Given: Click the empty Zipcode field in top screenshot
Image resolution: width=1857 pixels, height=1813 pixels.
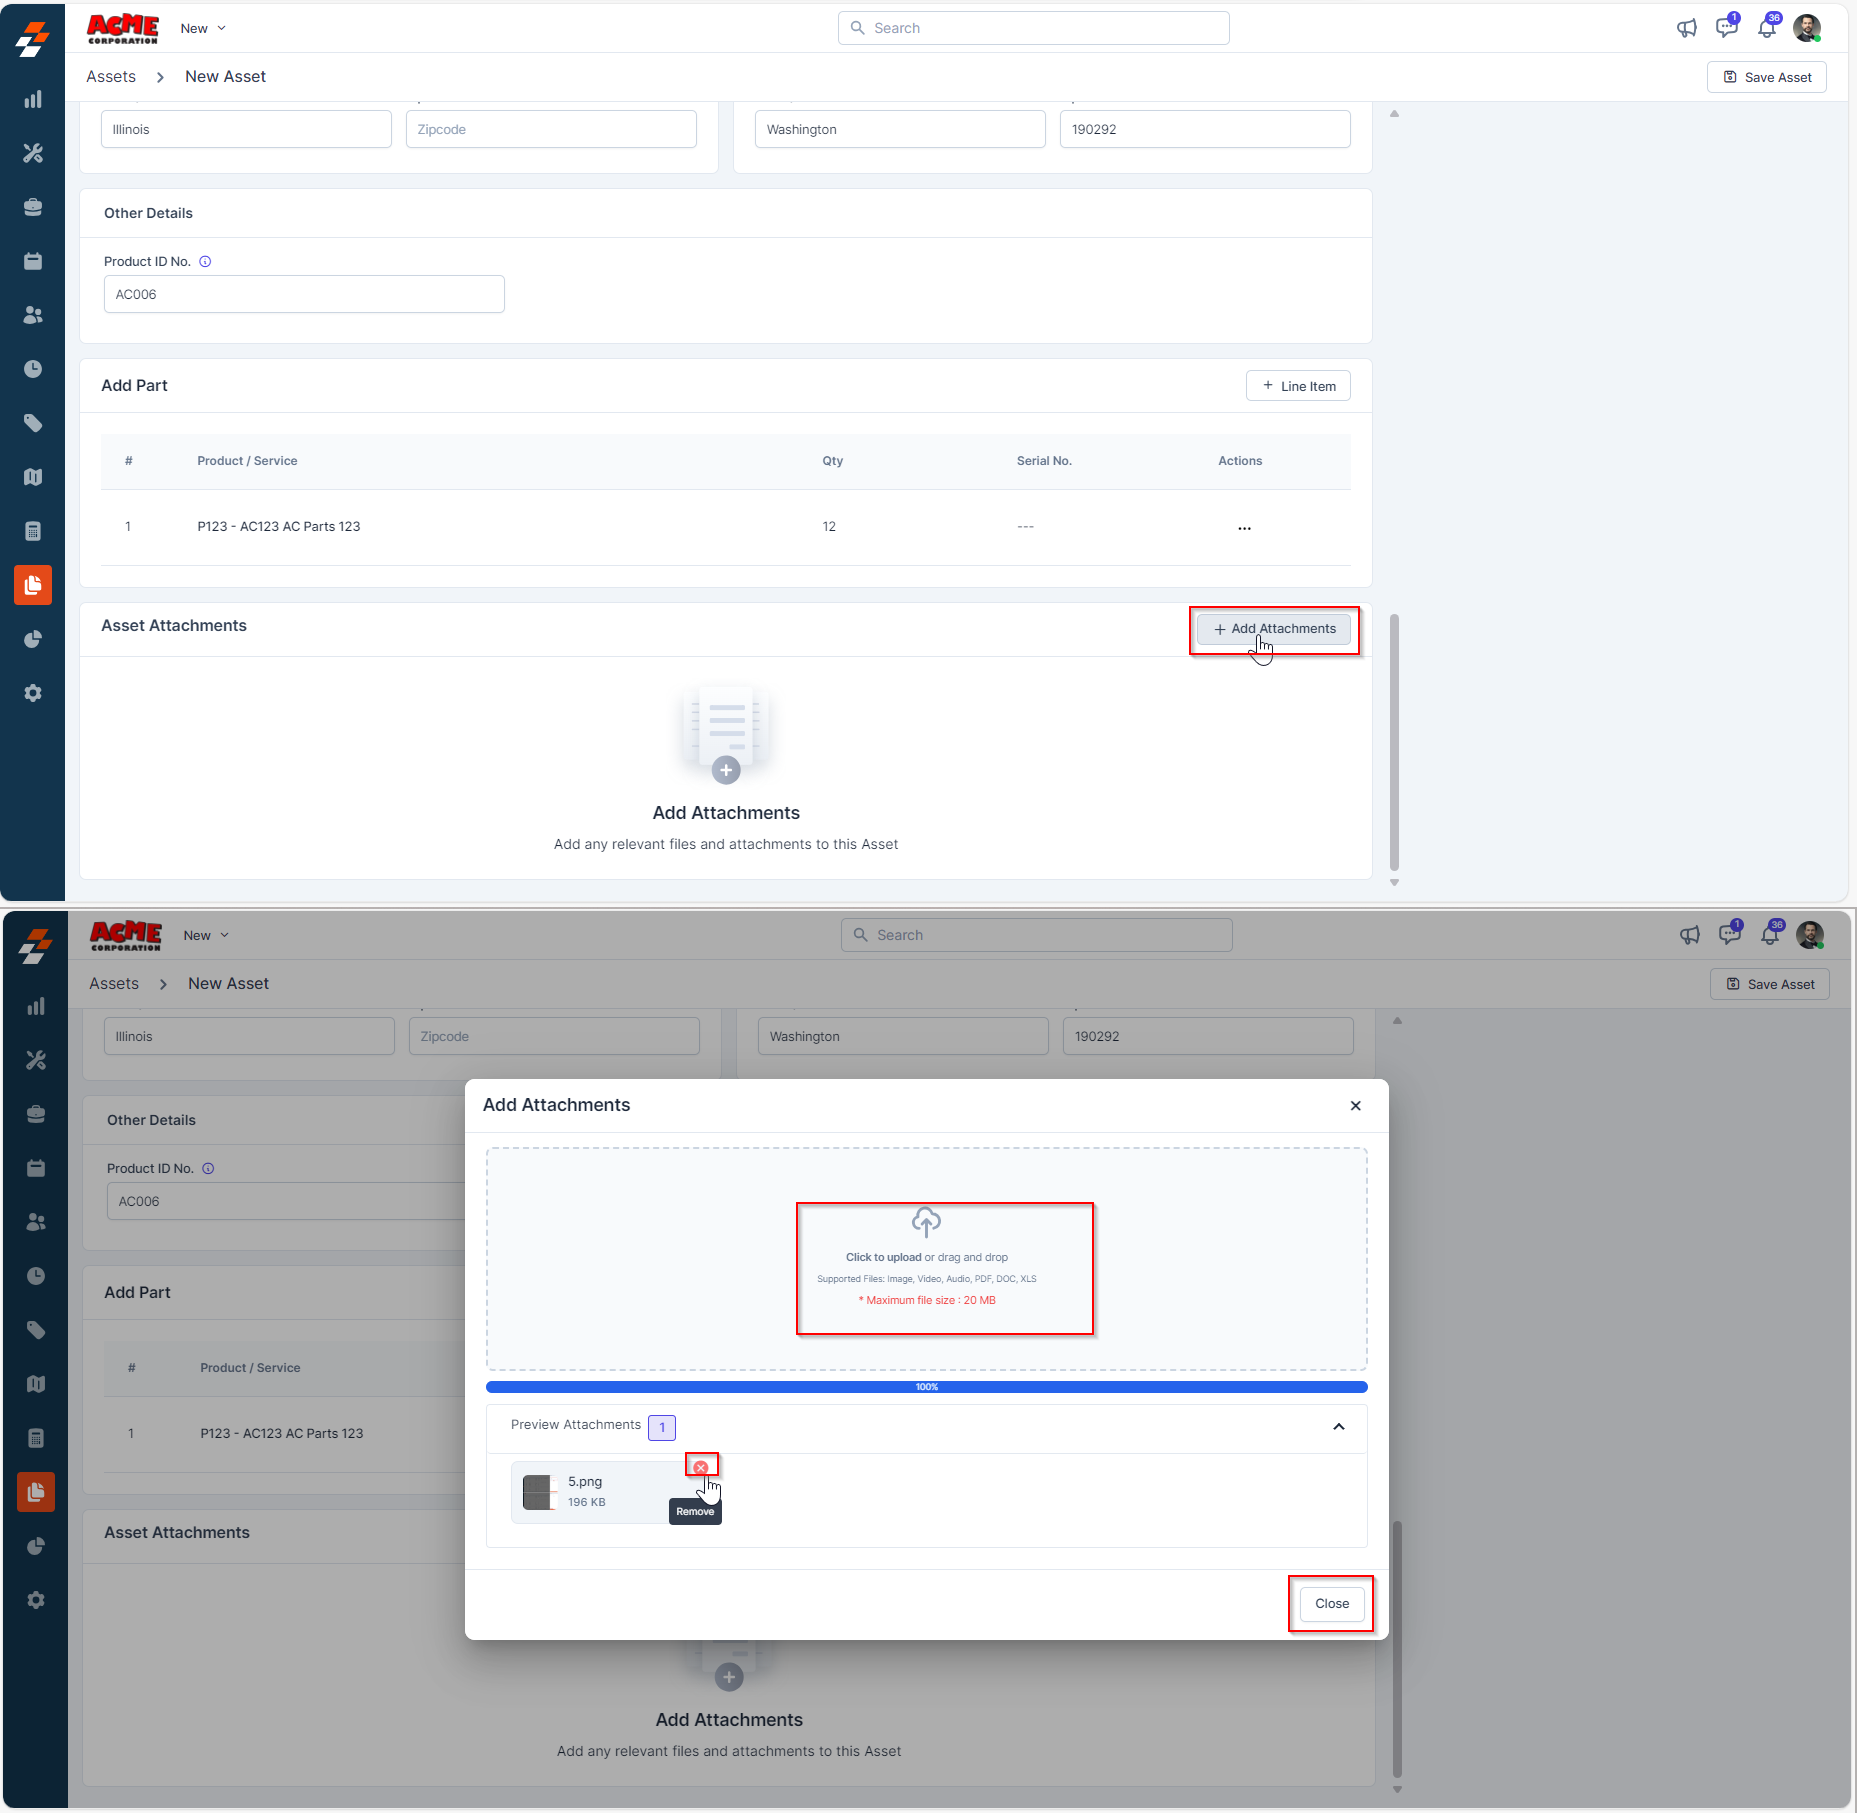Looking at the screenshot, I should click(551, 129).
